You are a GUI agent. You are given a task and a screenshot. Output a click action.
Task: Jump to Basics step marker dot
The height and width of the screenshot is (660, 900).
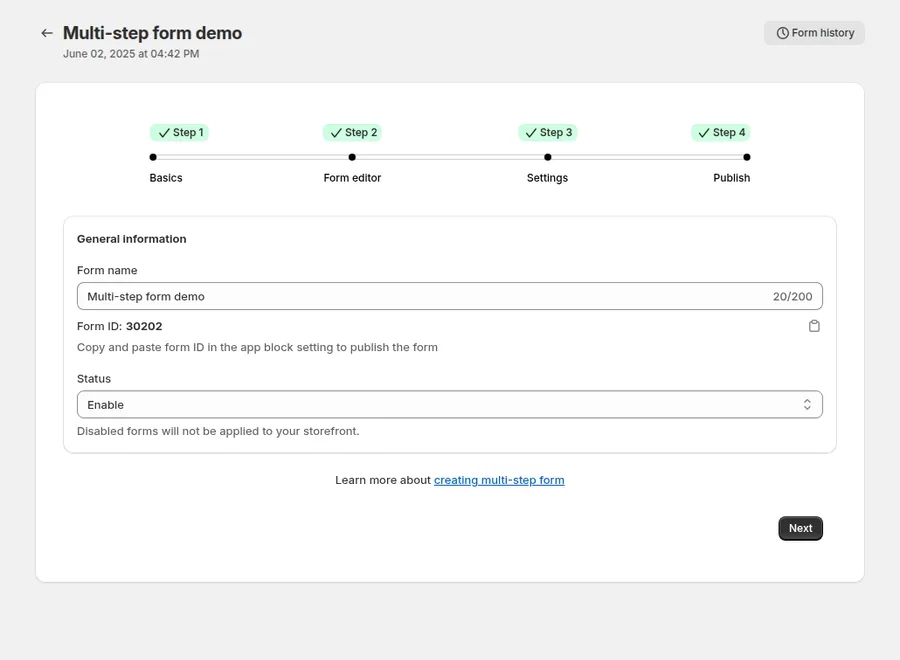[x=153, y=157]
